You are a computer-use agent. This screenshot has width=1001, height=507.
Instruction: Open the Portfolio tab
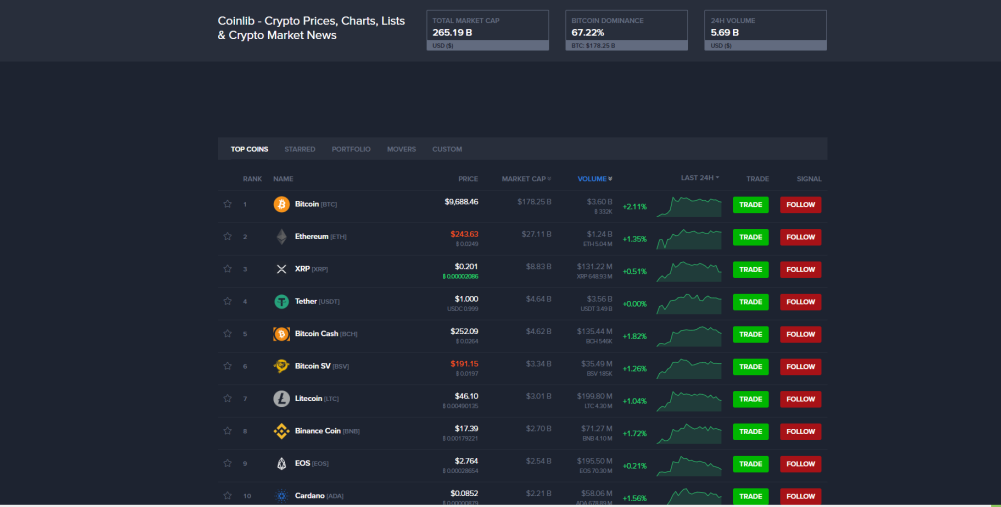click(x=351, y=149)
